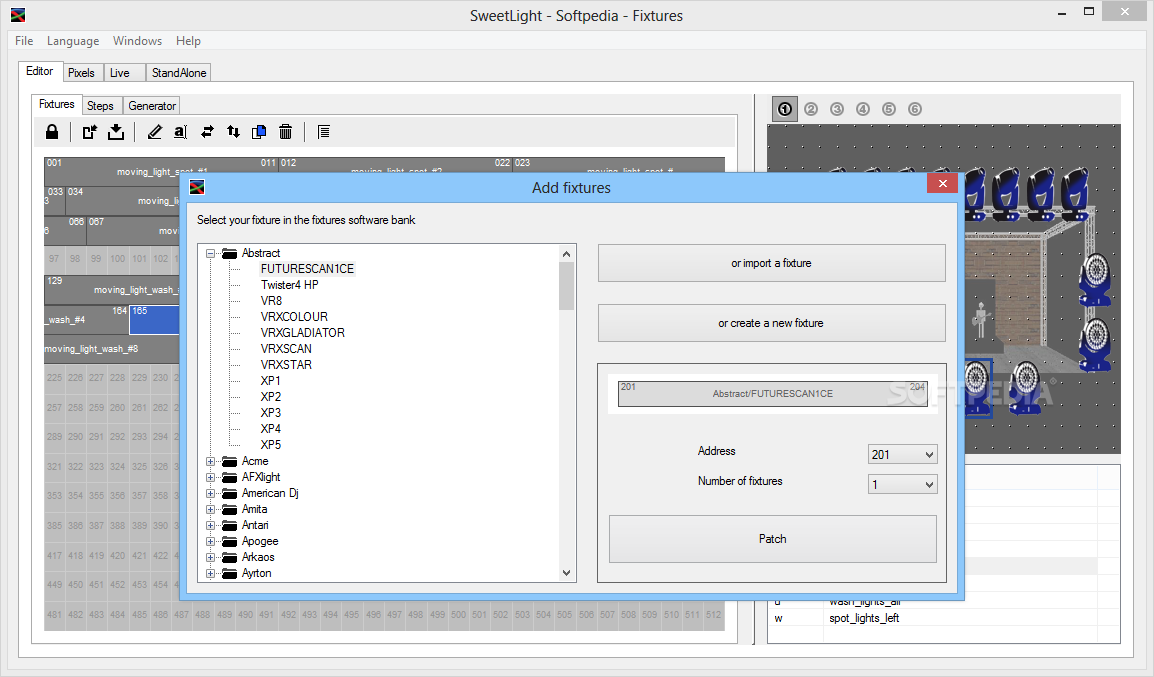This screenshot has width=1154, height=677.
Task: Click the rename text icon
Action: (180, 132)
